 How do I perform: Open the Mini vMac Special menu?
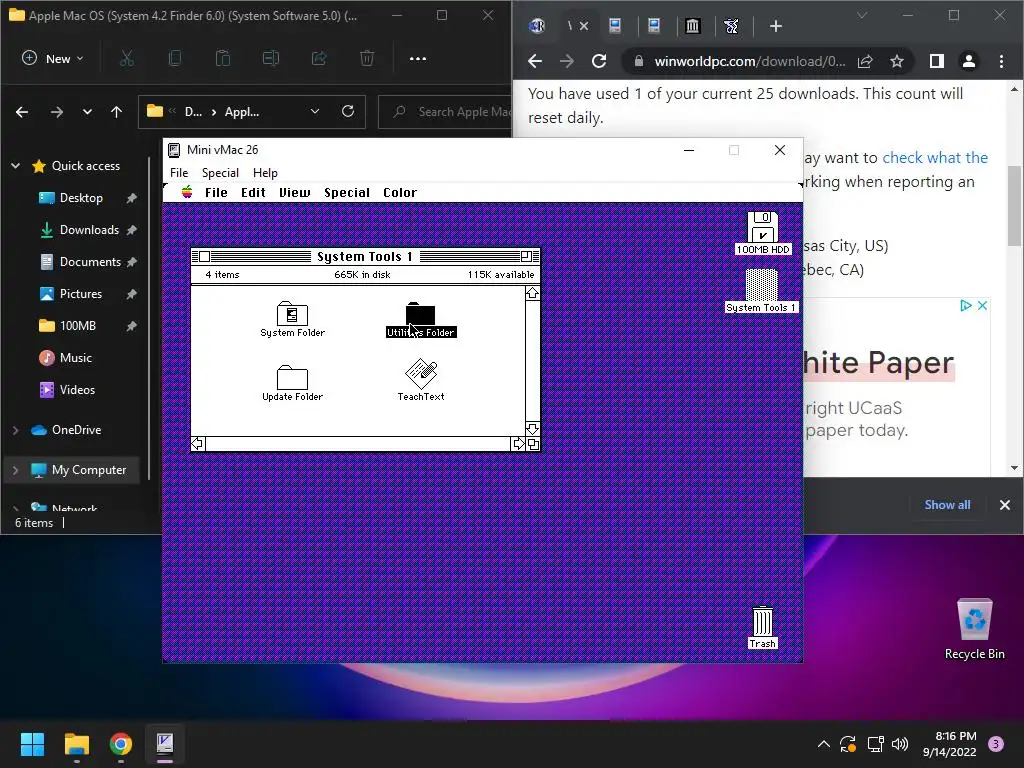click(x=220, y=172)
